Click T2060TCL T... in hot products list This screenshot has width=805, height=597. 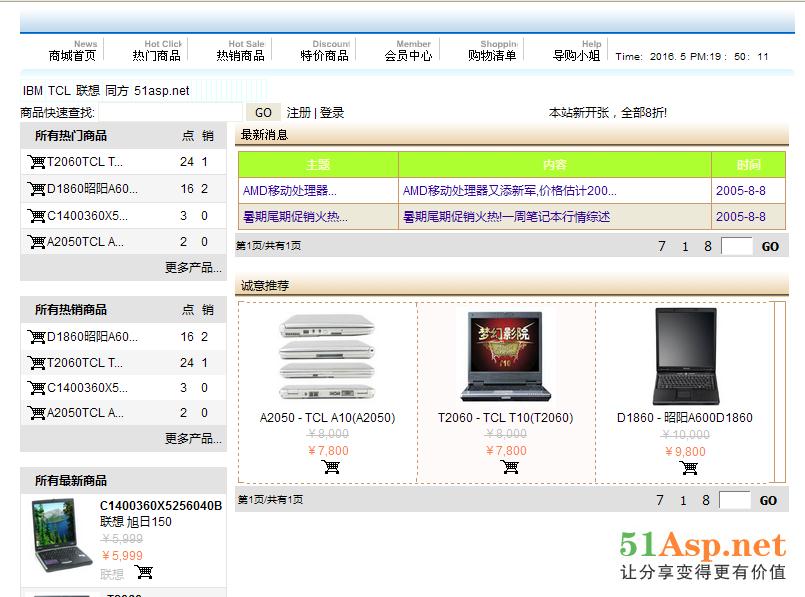pyautogui.click(x=85, y=162)
